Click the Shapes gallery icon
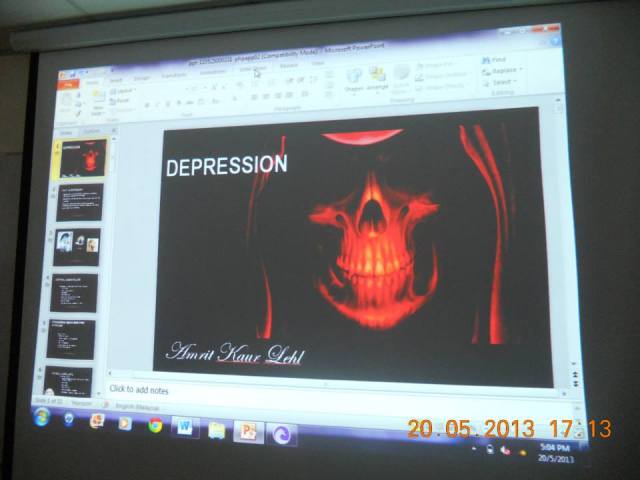Image resolution: width=640 pixels, height=480 pixels. click(354, 80)
